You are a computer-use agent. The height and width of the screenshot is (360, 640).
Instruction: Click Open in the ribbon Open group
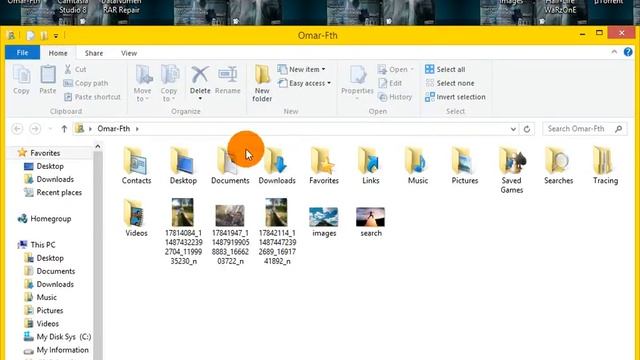point(396,69)
